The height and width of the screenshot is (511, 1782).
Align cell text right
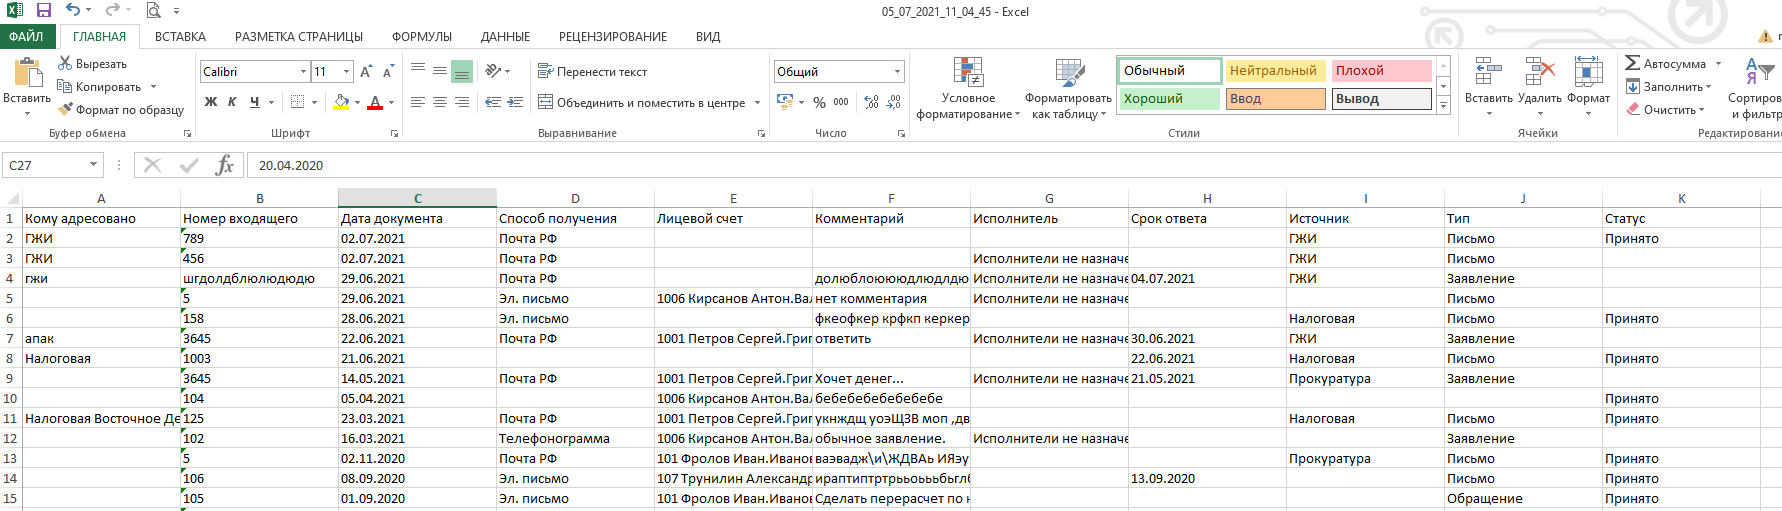462,102
